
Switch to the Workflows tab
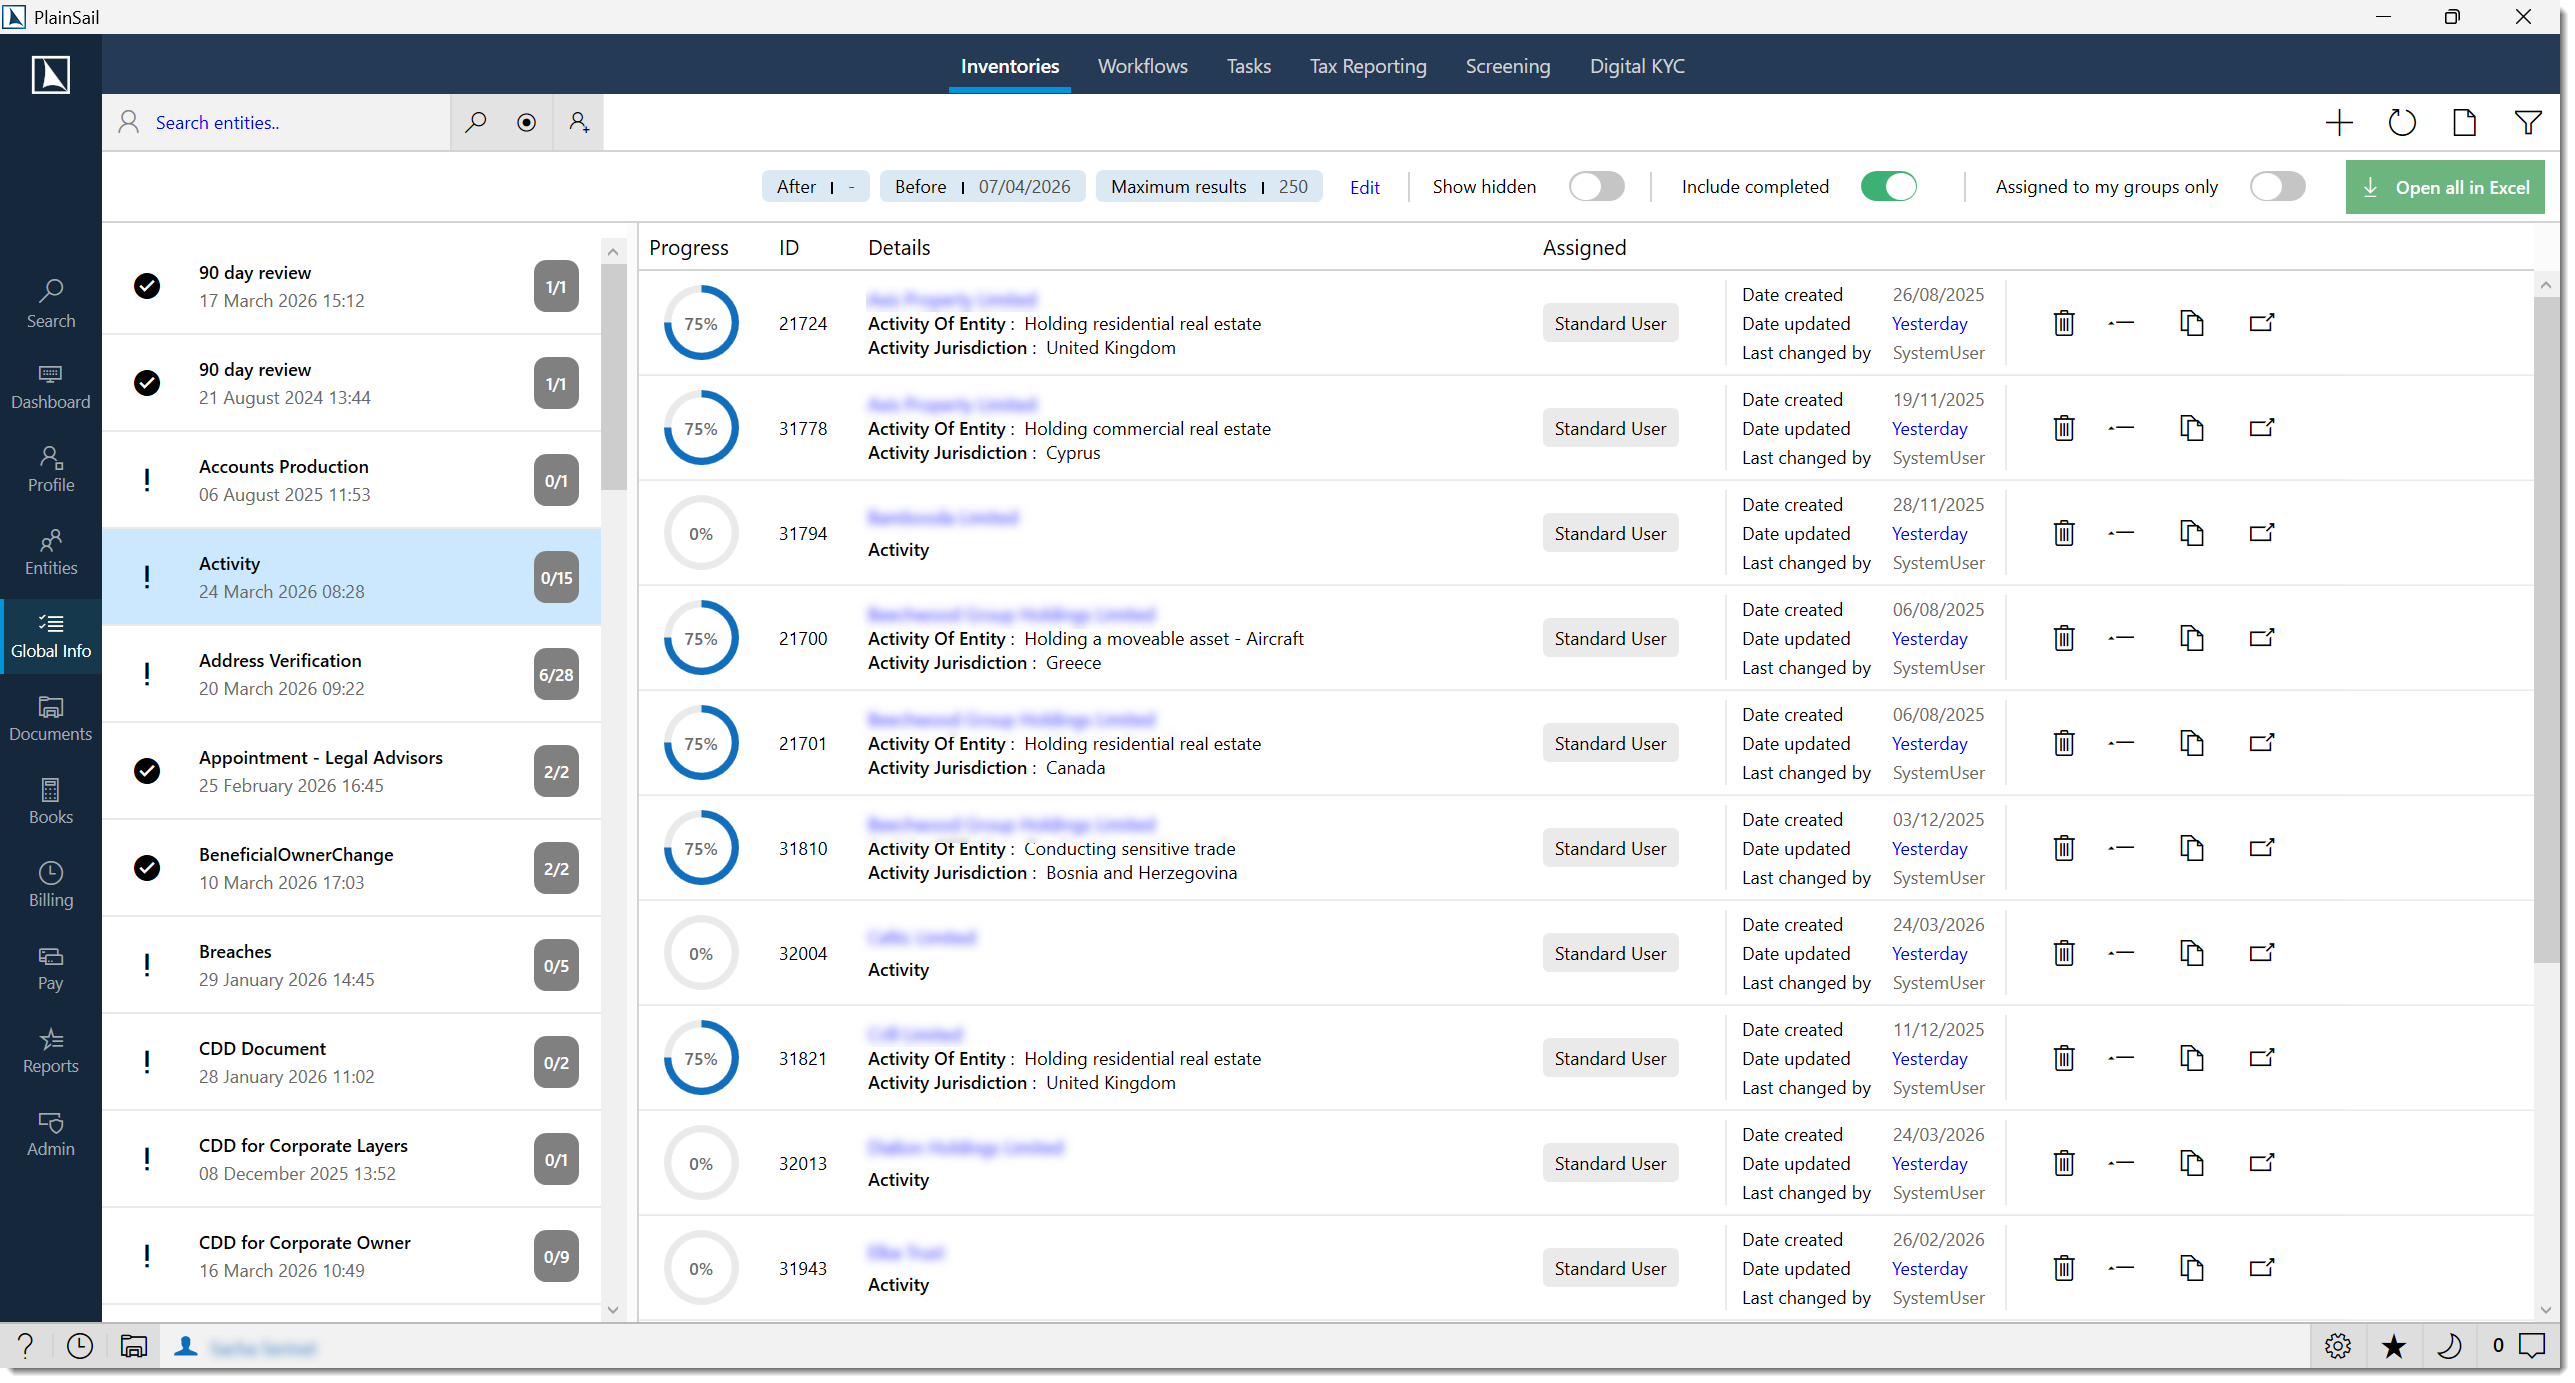click(x=1142, y=66)
